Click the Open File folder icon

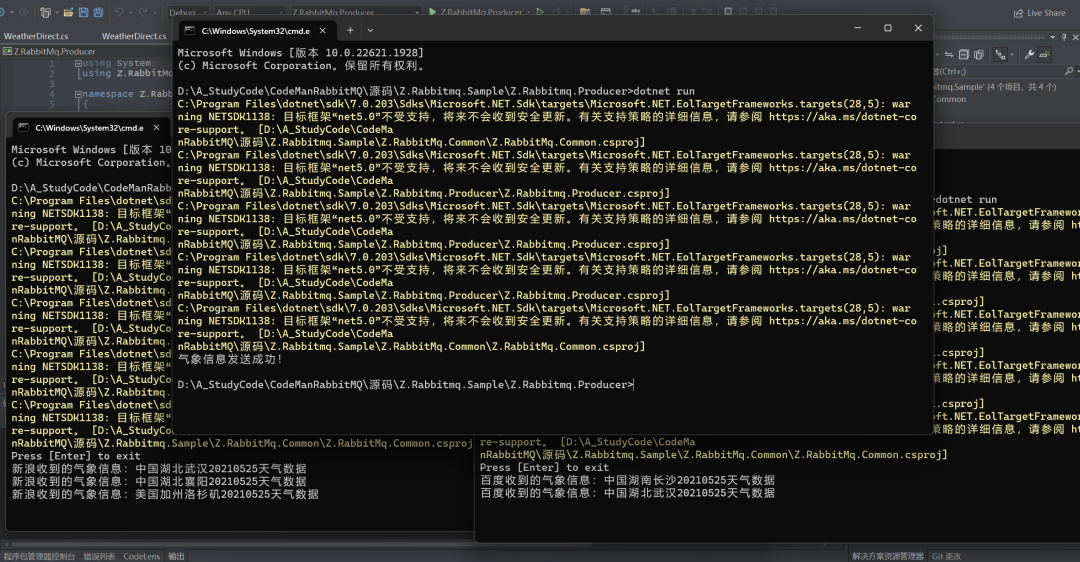pos(68,12)
